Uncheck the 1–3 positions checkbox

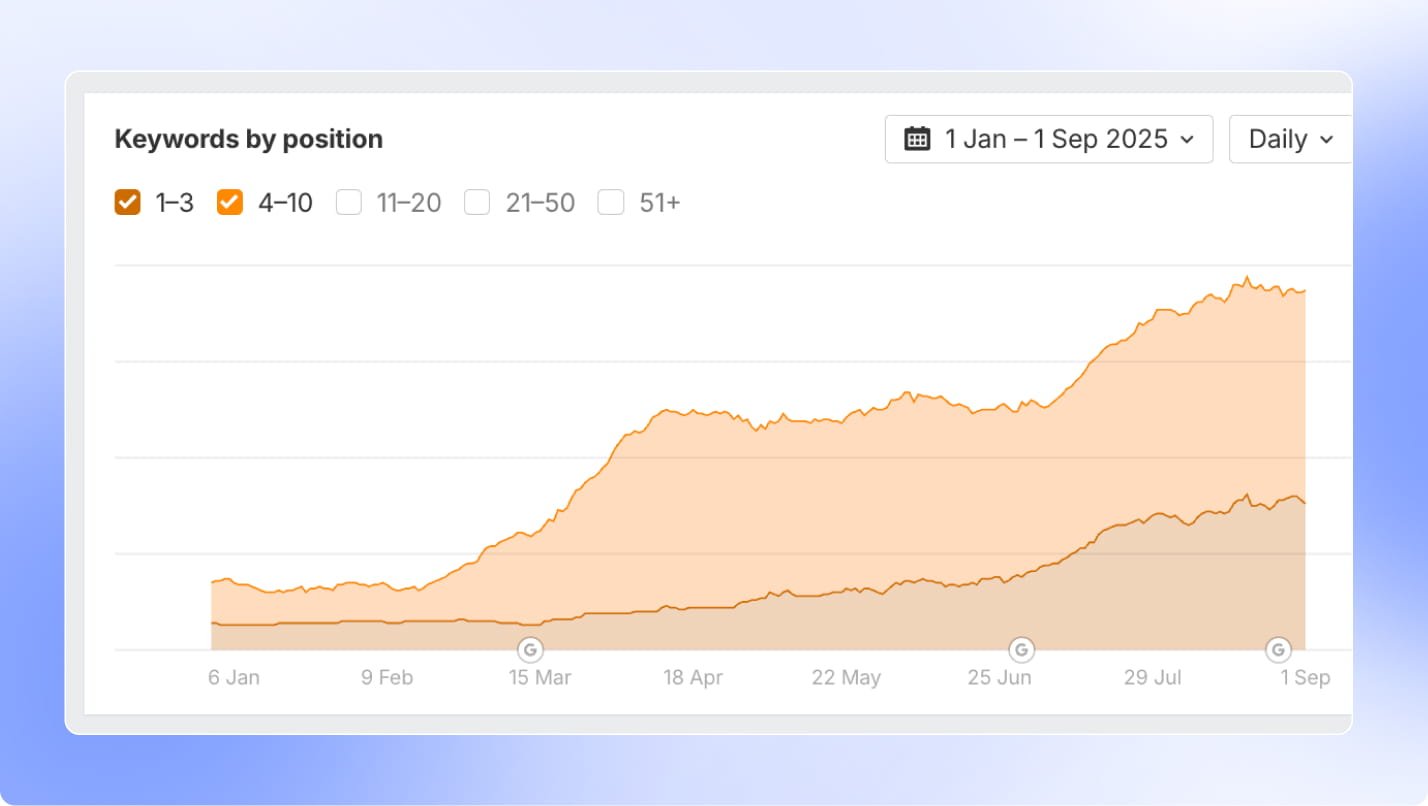(128, 203)
